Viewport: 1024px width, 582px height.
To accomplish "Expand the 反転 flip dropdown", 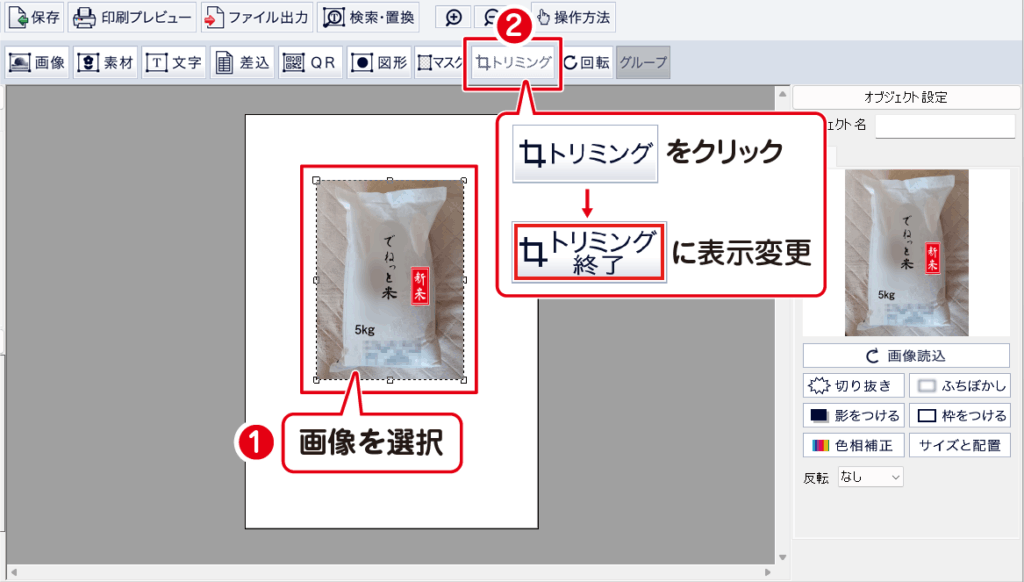I will (870, 477).
